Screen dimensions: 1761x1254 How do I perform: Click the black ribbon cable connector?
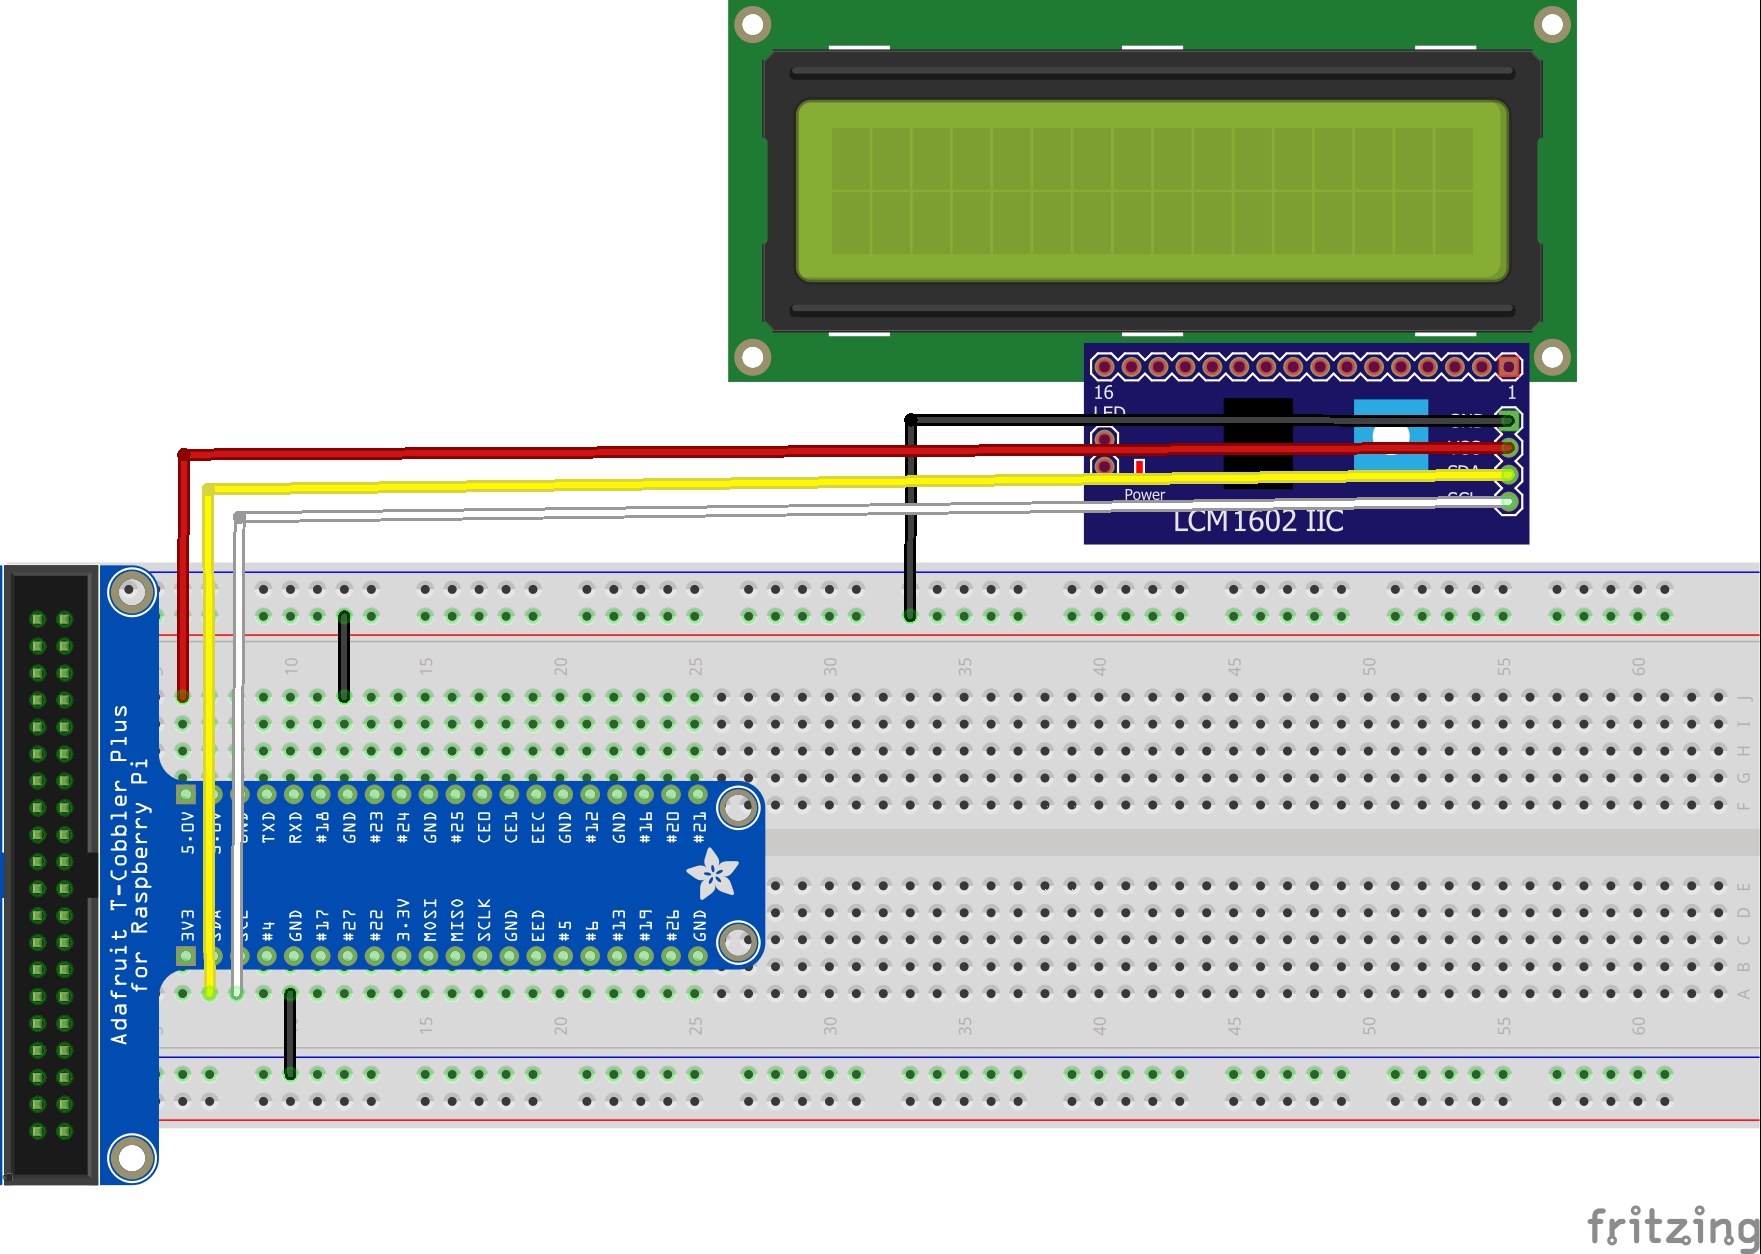pos(51,875)
